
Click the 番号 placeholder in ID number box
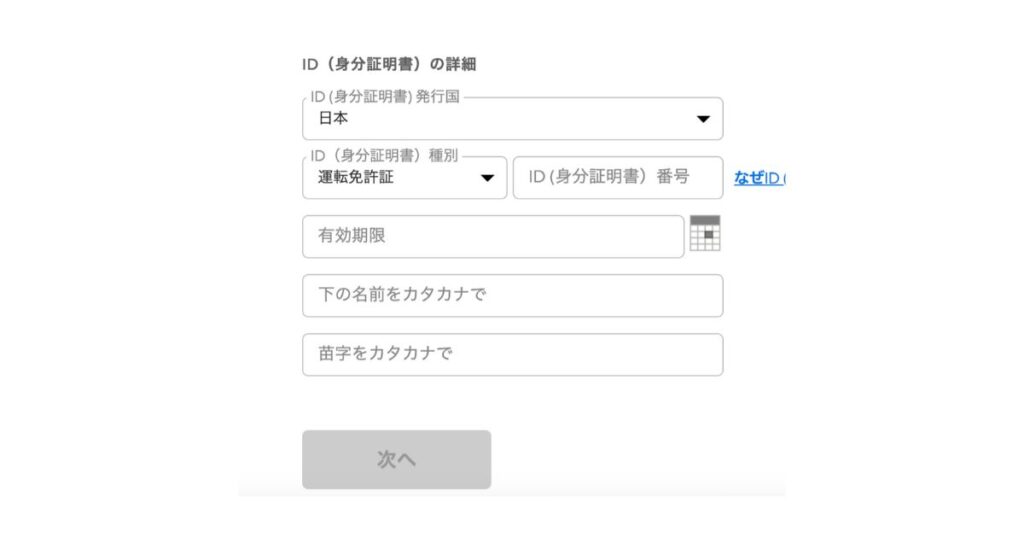(673, 176)
